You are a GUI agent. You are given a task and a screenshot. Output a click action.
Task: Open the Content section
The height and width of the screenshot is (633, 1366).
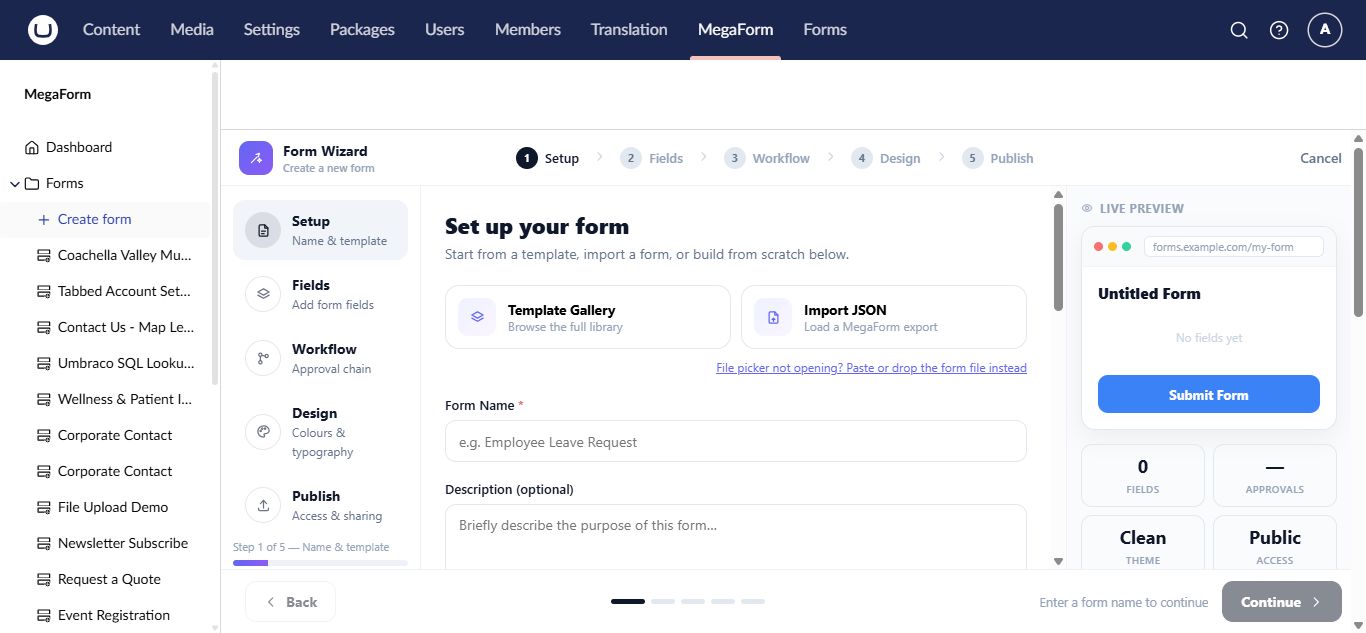tap(111, 30)
